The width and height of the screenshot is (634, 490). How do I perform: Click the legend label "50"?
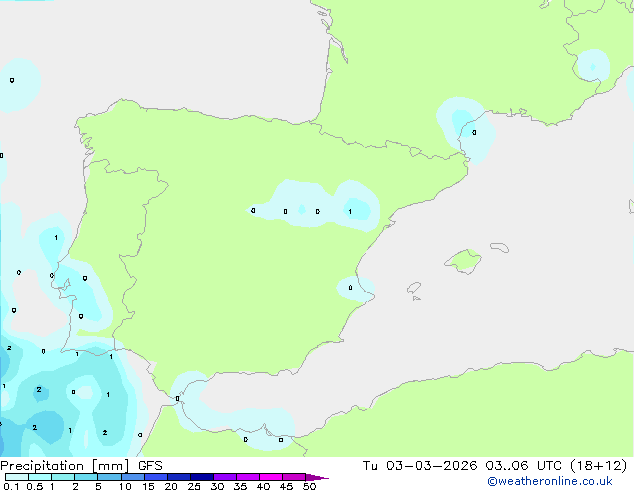(x=309, y=486)
